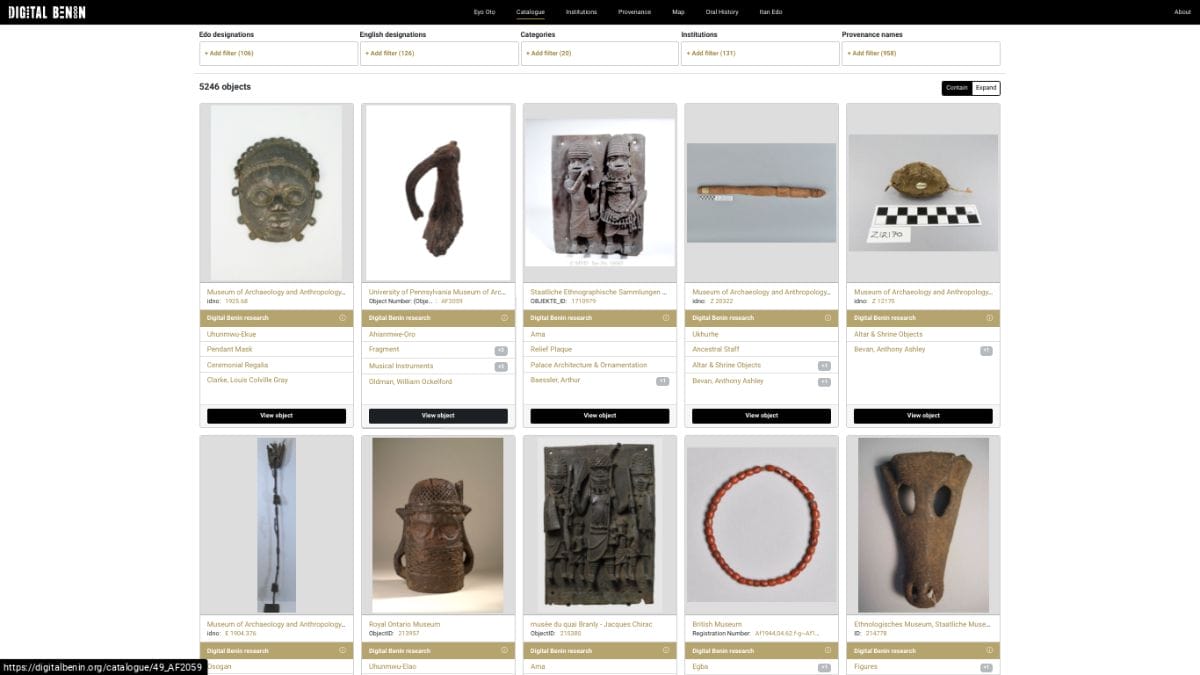Click info icon on musée du quai Branly card
1200x675 pixels.
coord(666,650)
